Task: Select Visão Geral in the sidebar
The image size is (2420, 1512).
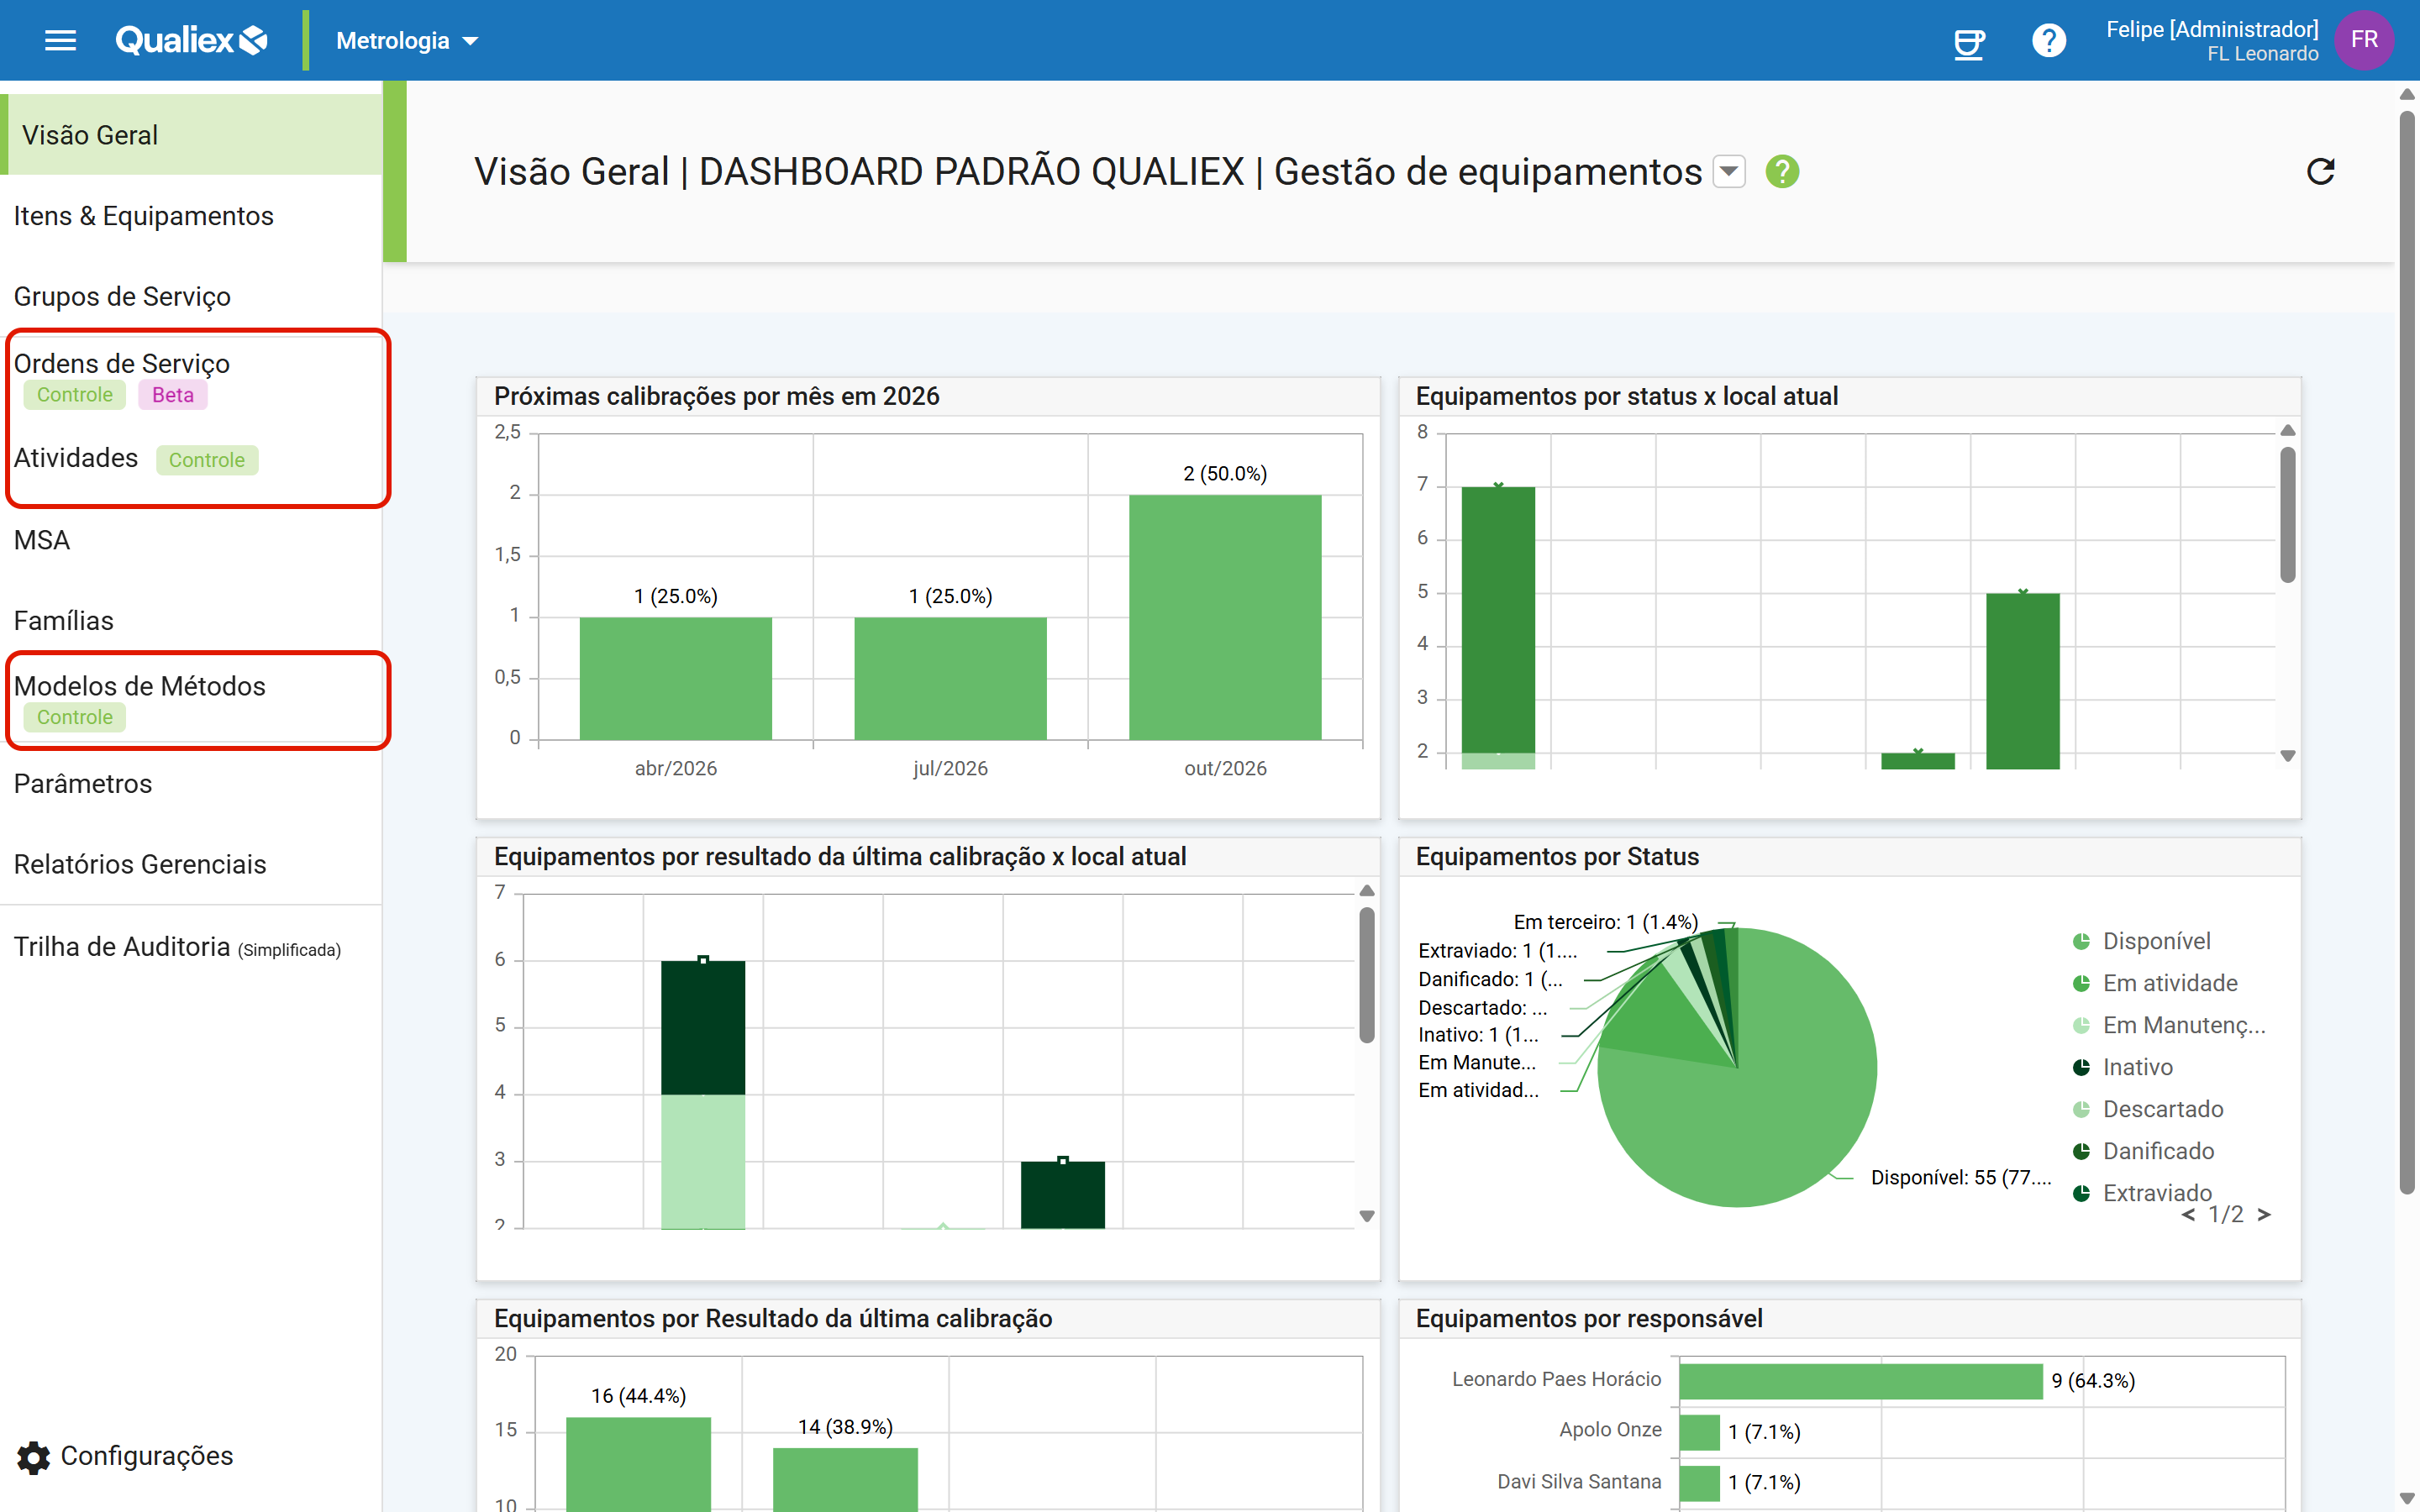Action: click(191, 135)
